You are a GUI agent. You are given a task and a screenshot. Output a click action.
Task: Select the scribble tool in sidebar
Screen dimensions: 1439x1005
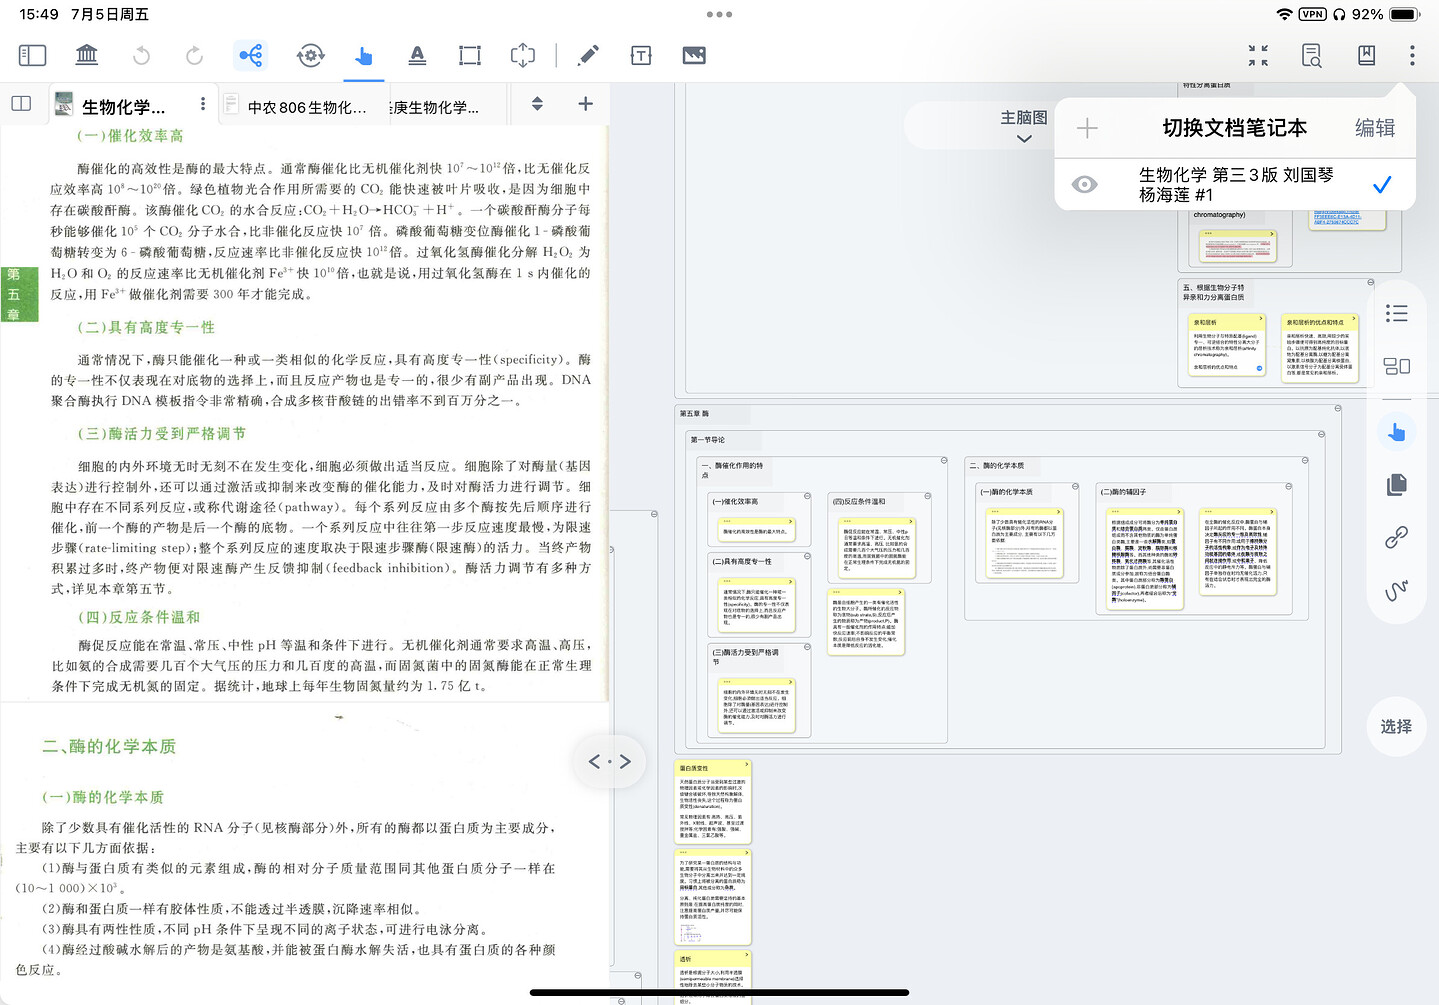tap(1397, 591)
